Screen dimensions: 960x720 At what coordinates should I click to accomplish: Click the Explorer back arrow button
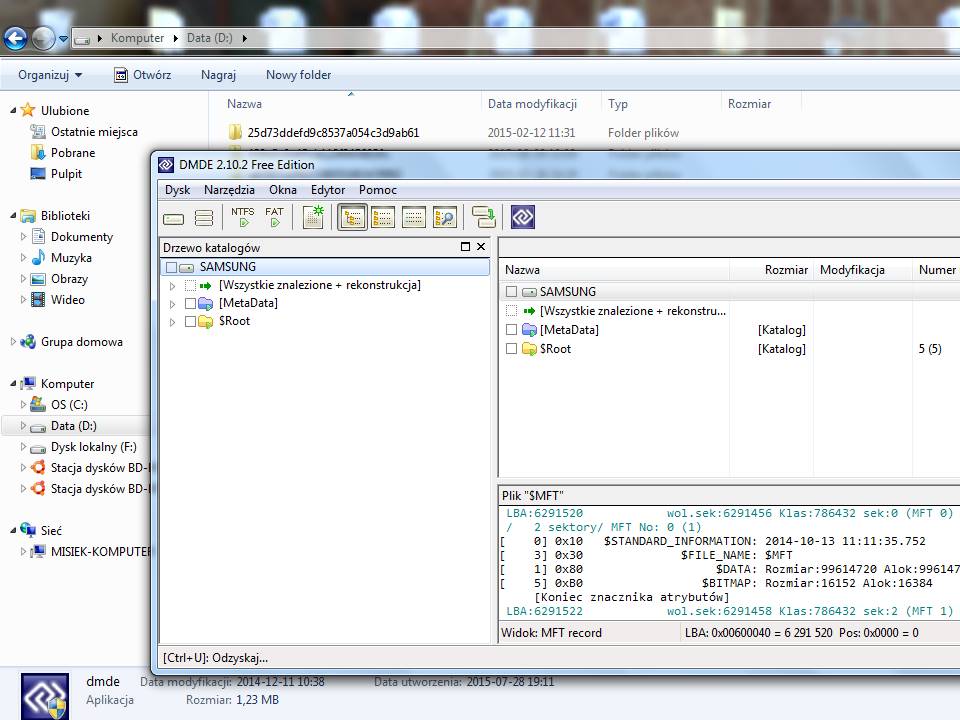point(15,39)
